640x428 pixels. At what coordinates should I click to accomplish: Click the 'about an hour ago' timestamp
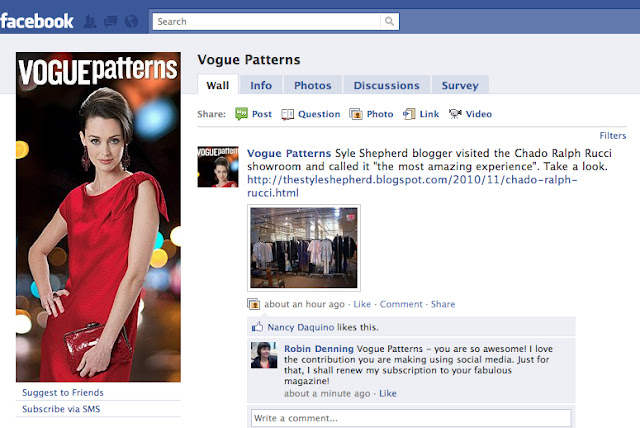tap(304, 304)
